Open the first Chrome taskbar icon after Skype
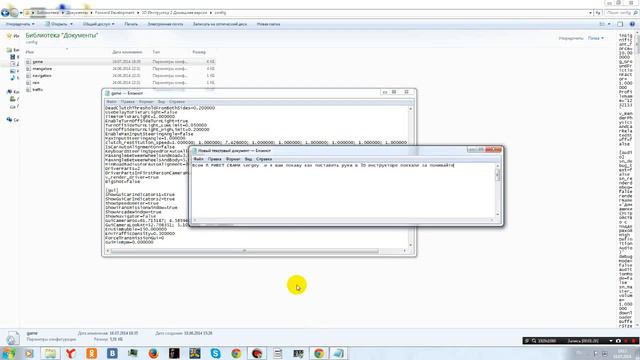 pyautogui.click(x=236, y=353)
